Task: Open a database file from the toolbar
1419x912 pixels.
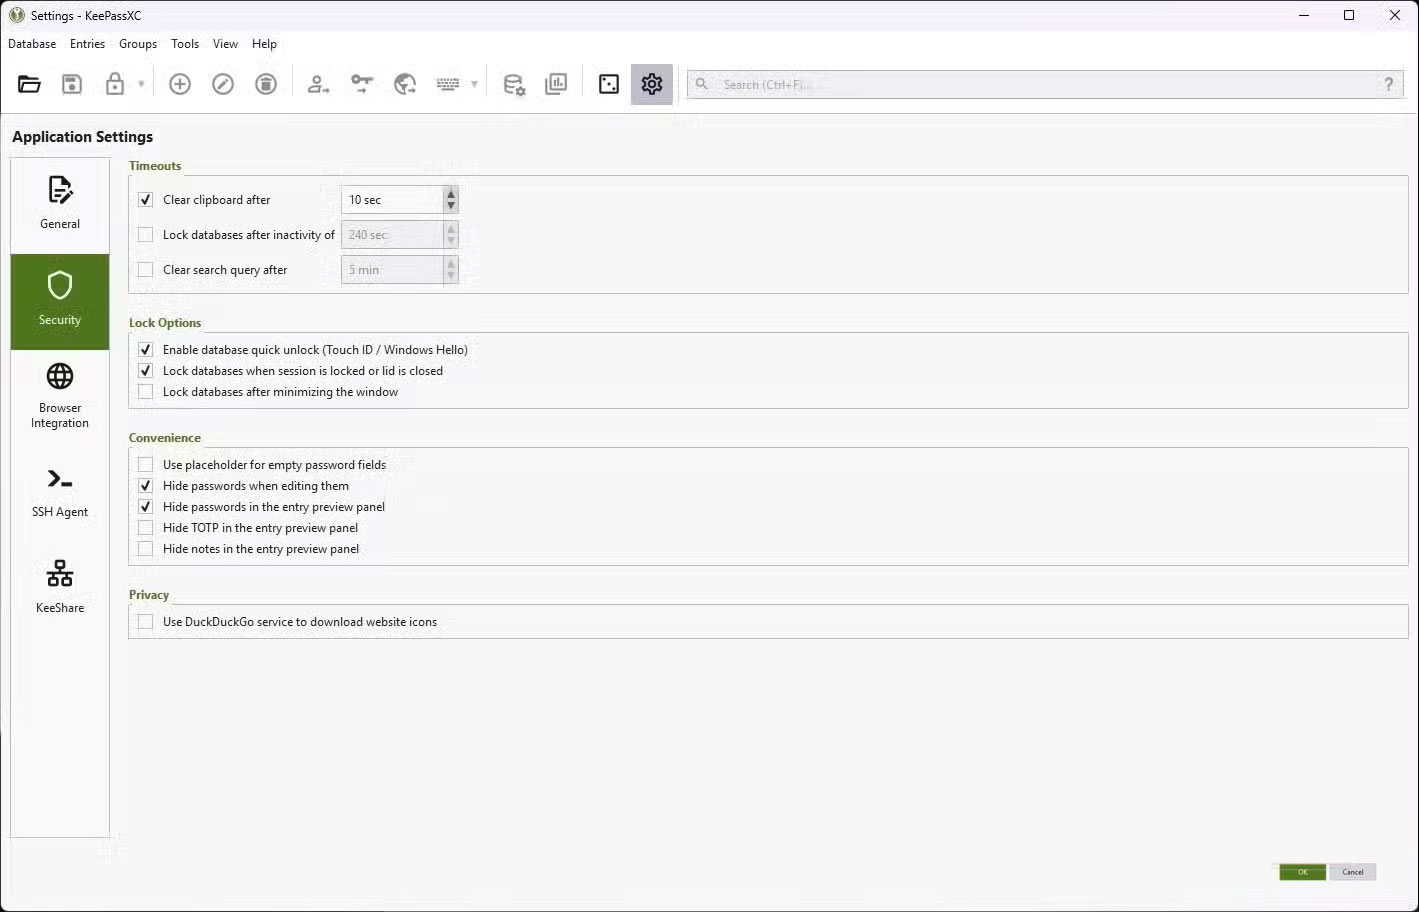Action: tap(28, 84)
